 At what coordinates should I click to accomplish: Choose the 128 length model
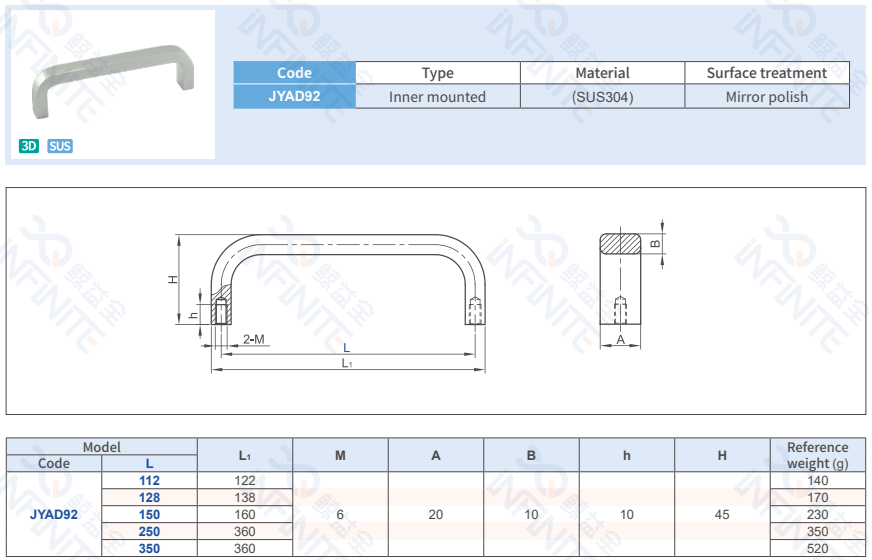pos(149,498)
